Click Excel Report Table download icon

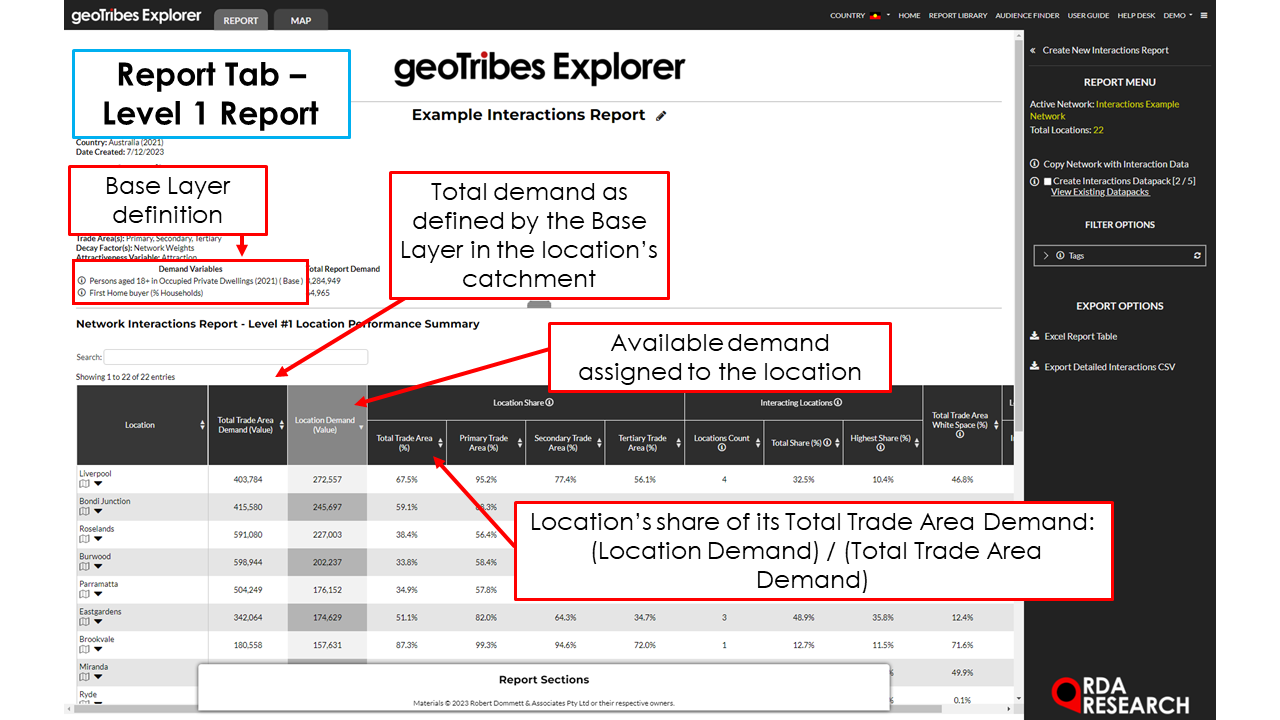1035,336
